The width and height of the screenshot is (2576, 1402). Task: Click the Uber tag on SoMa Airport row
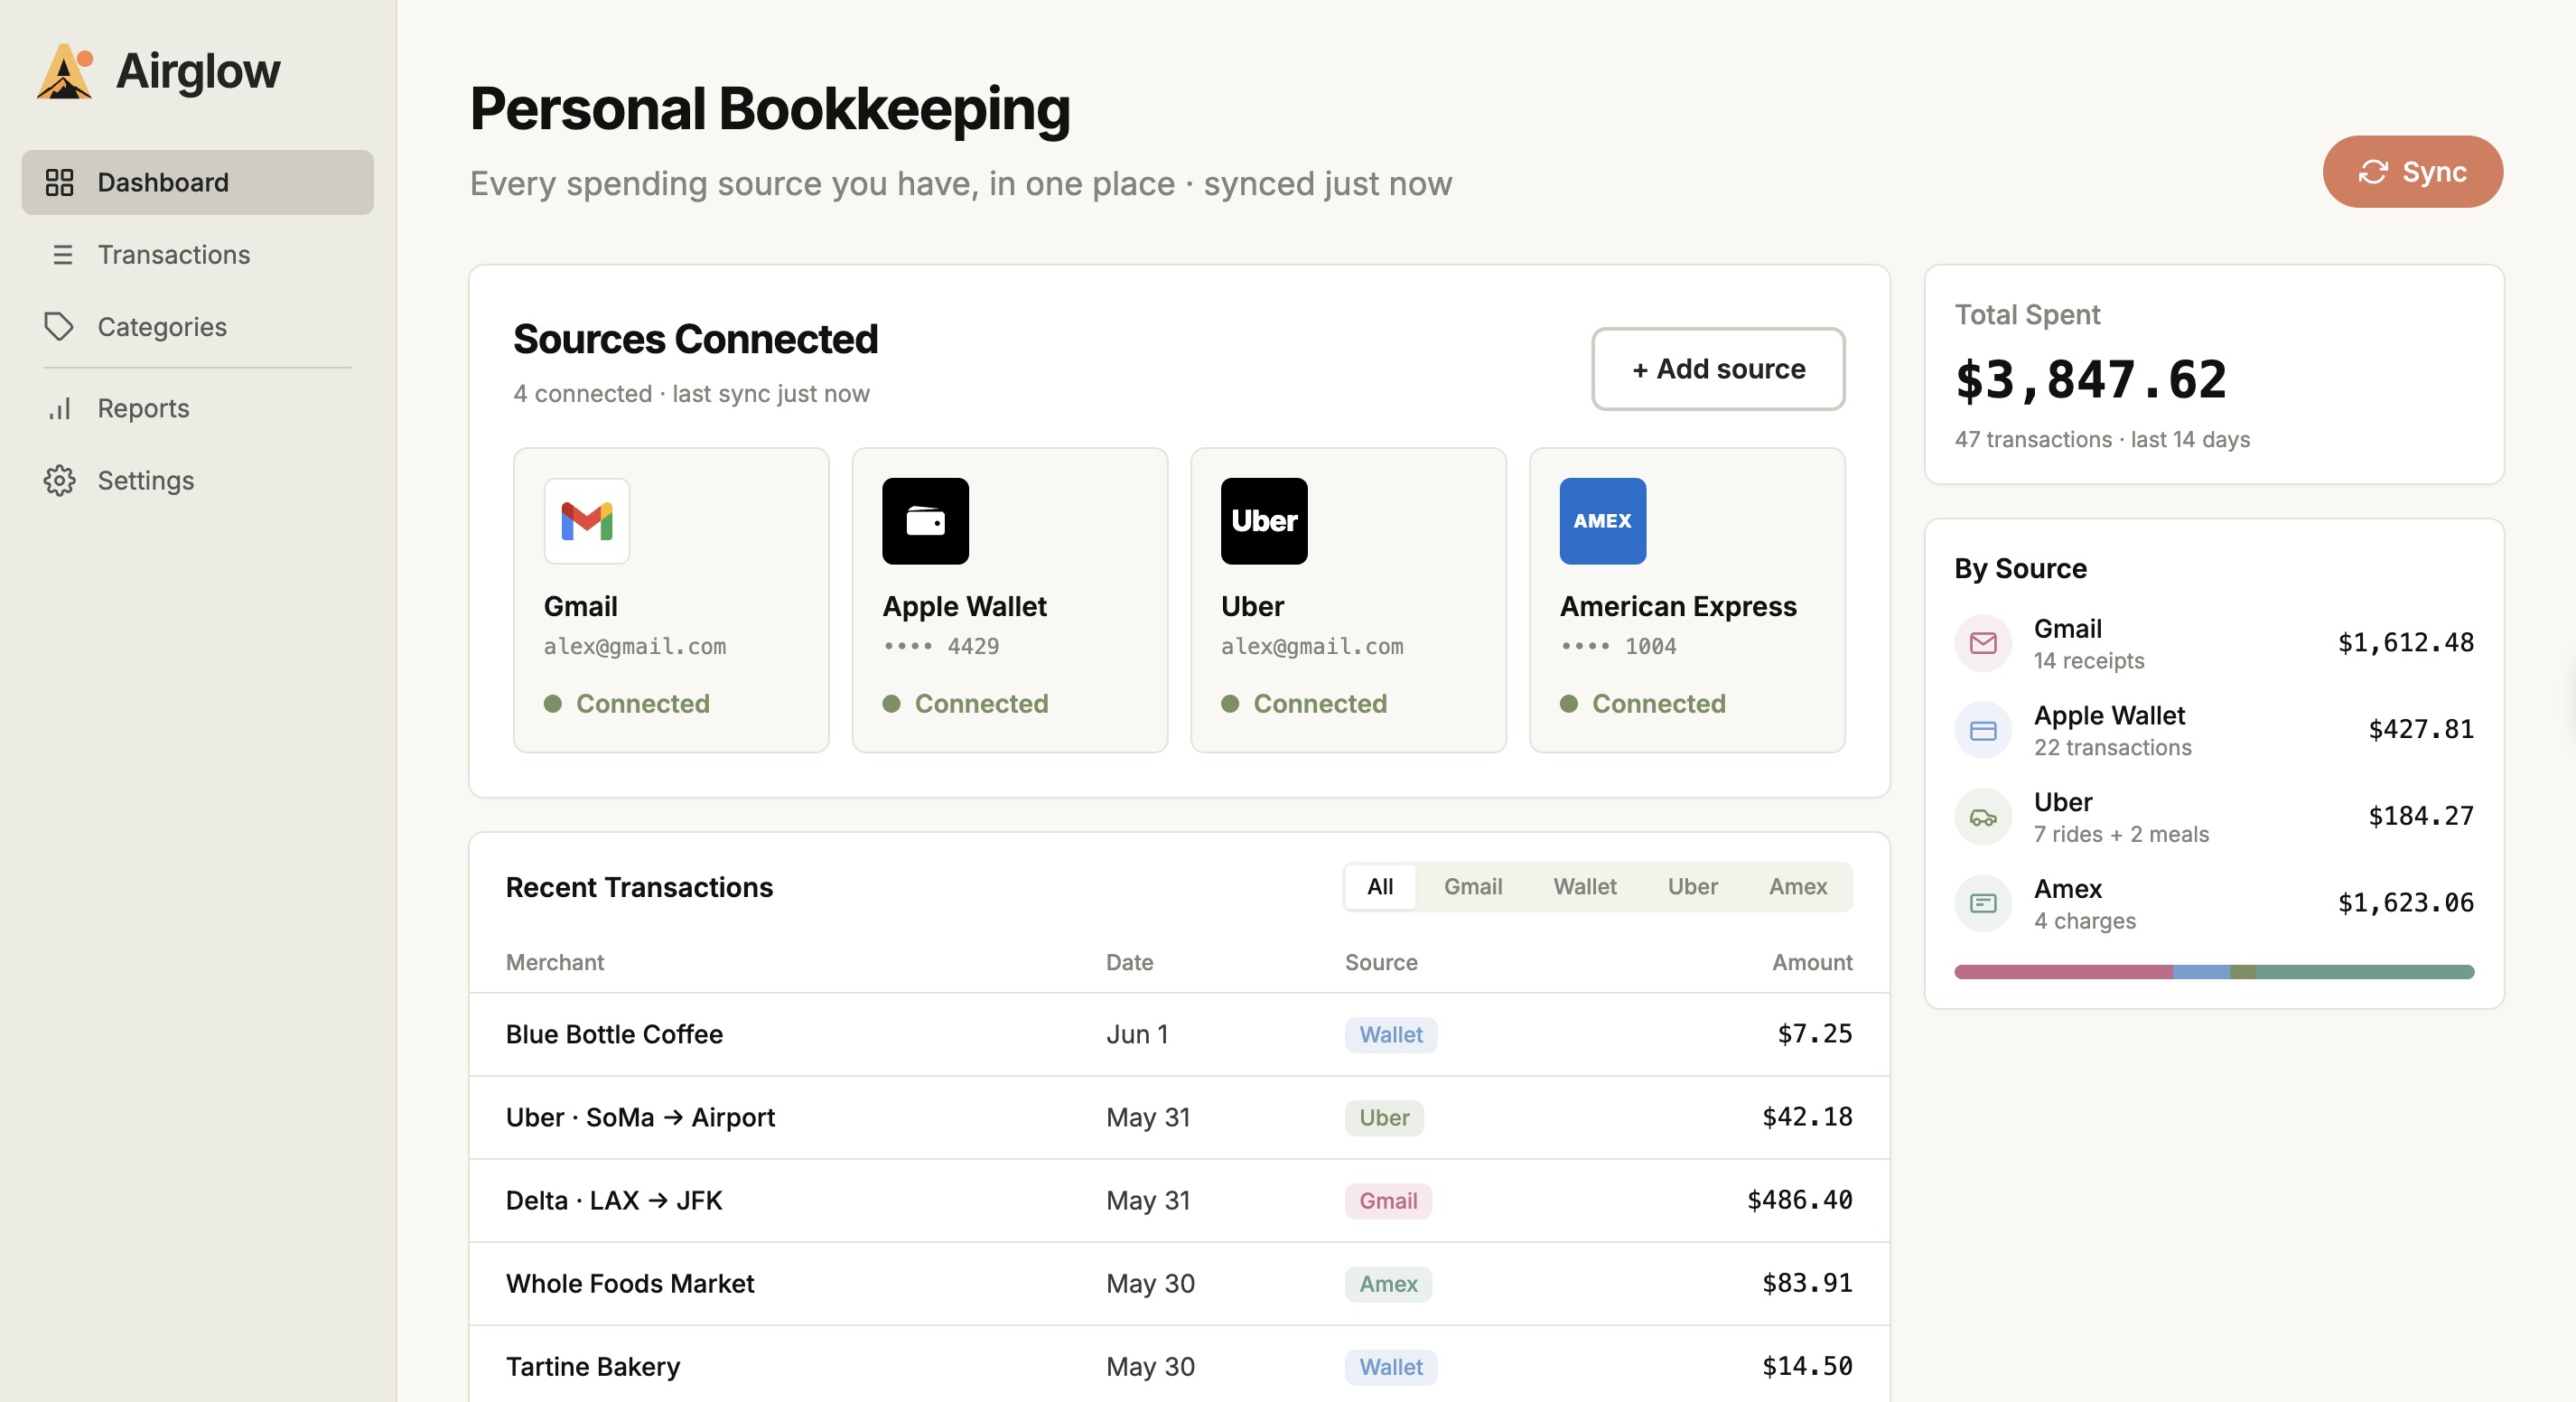1384,1118
